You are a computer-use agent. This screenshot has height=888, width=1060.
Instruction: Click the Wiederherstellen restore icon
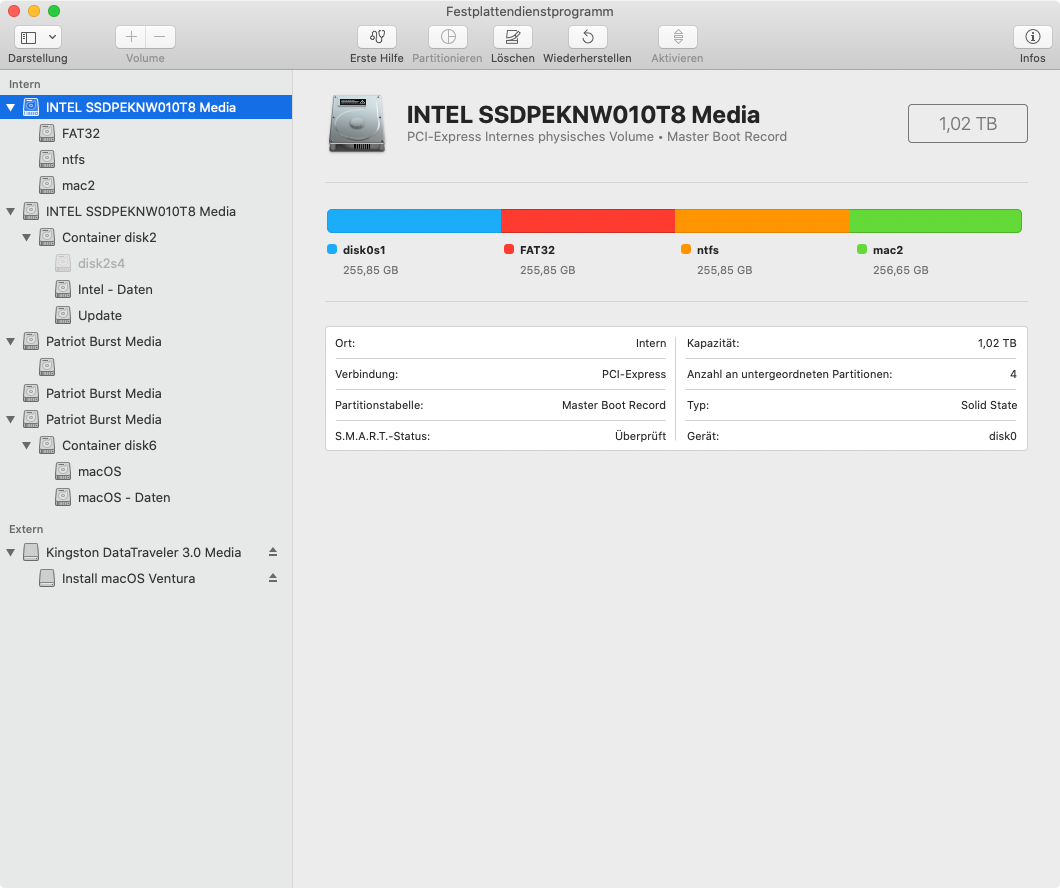[x=587, y=37]
